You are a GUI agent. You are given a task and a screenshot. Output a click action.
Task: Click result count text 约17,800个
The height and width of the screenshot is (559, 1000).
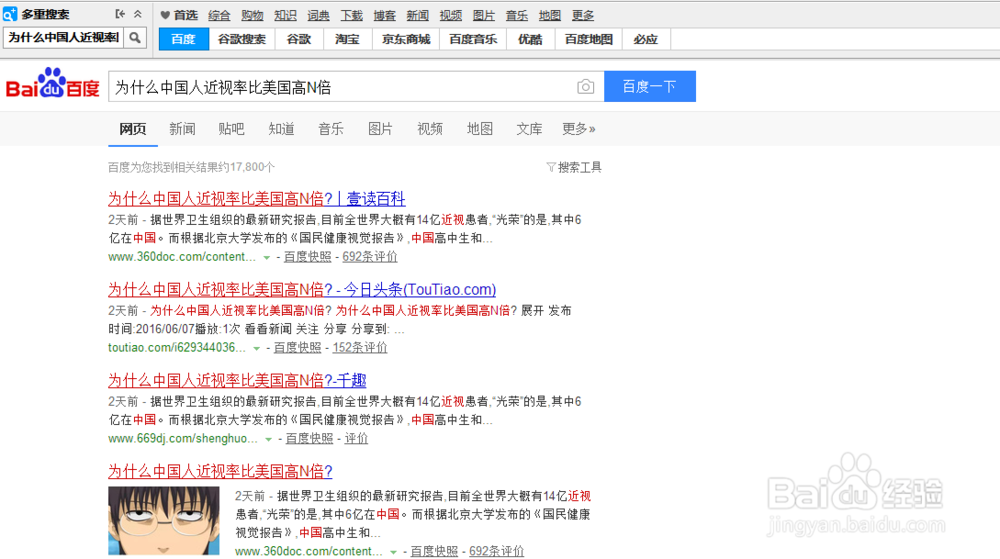tap(247, 167)
